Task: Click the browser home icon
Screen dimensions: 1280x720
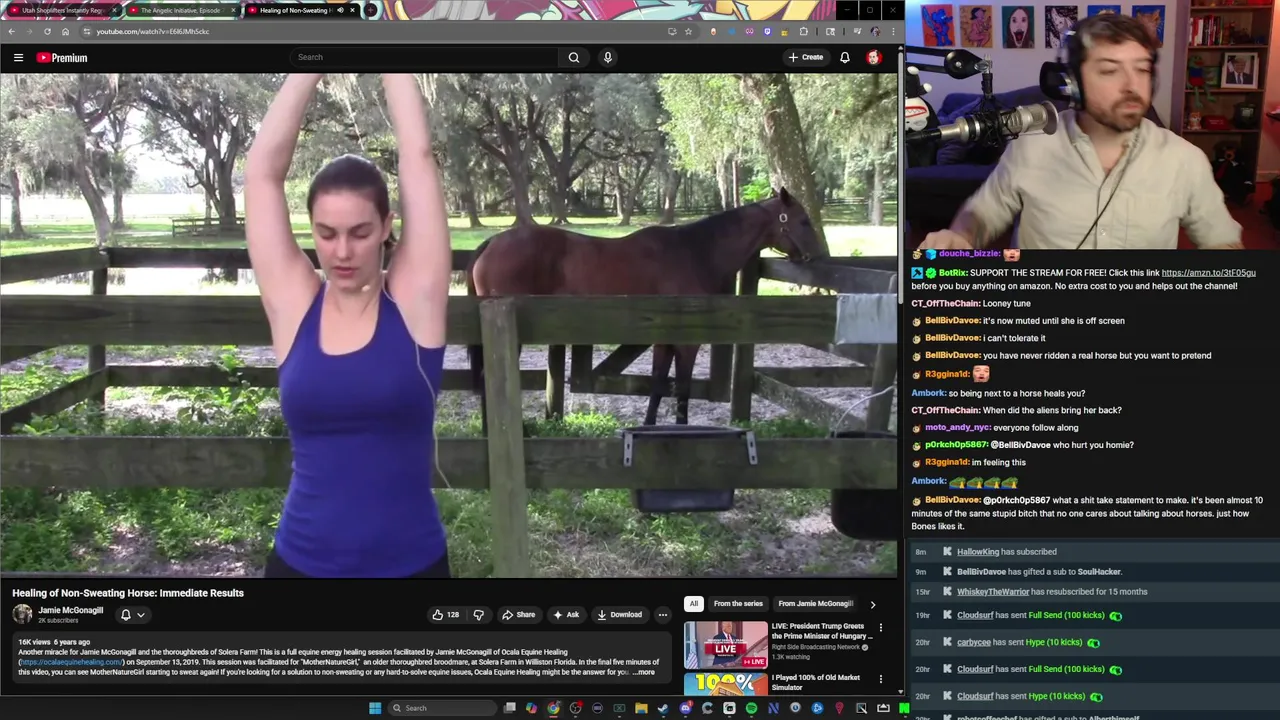Action: coord(65,31)
